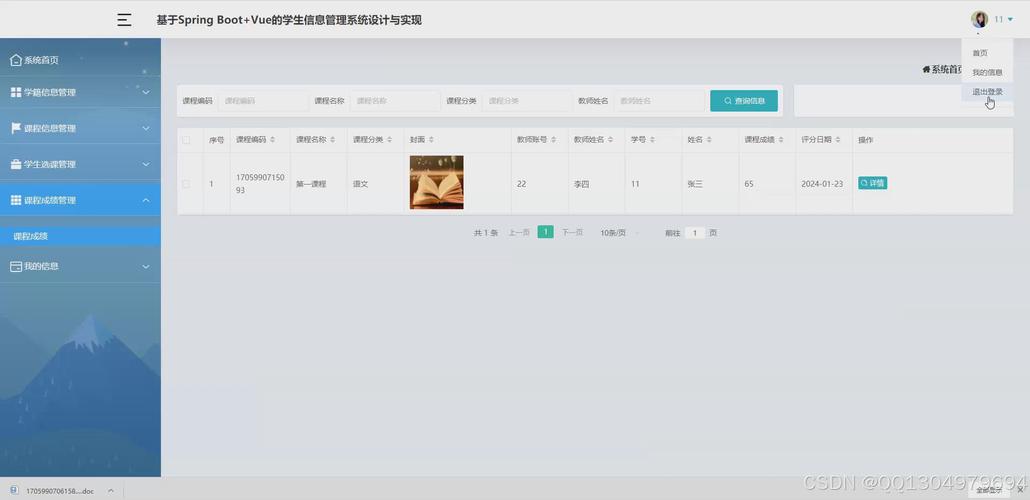
Task: Click the hamburger menu collapse icon
Action: pos(124,20)
